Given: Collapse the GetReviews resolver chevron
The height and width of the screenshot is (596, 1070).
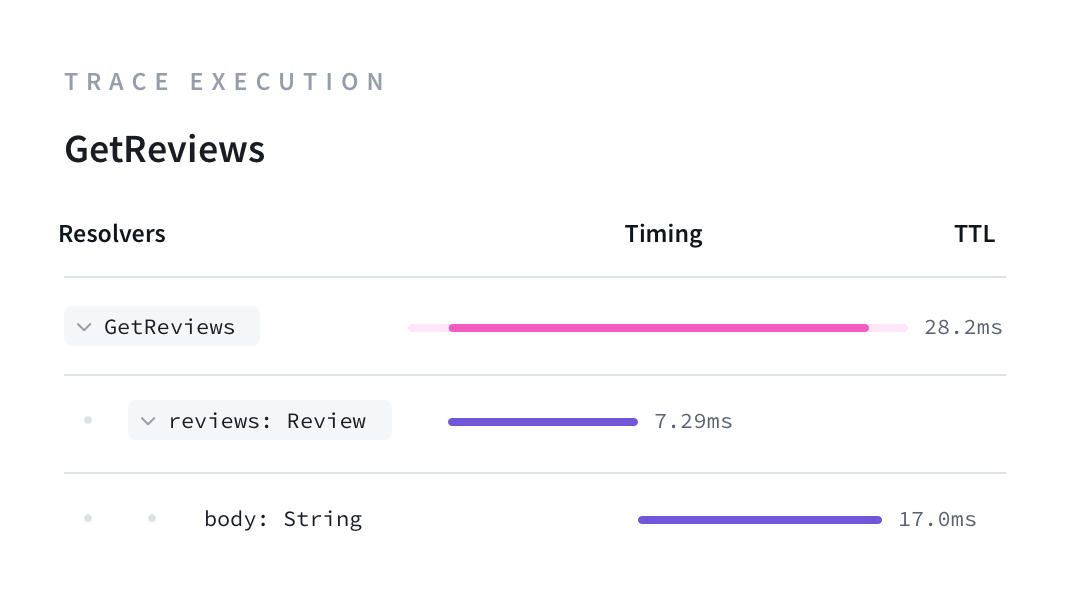Looking at the screenshot, I should click(x=84, y=327).
